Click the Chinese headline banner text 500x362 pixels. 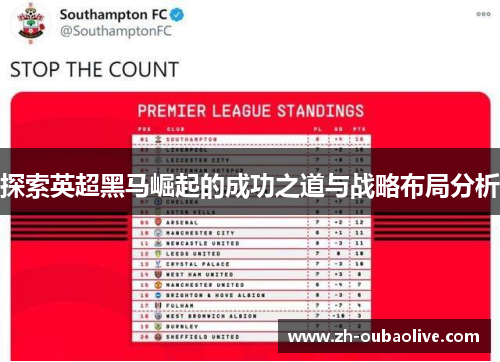pyautogui.click(x=250, y=186)
